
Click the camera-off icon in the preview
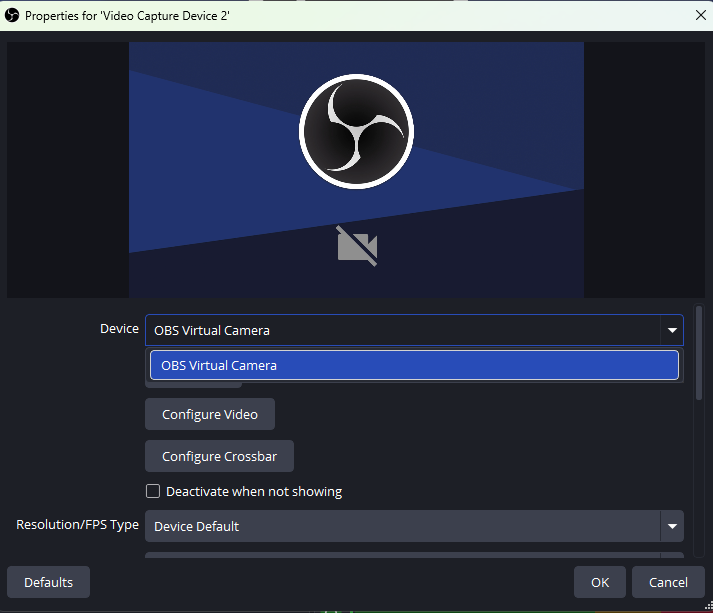point(357,246)
